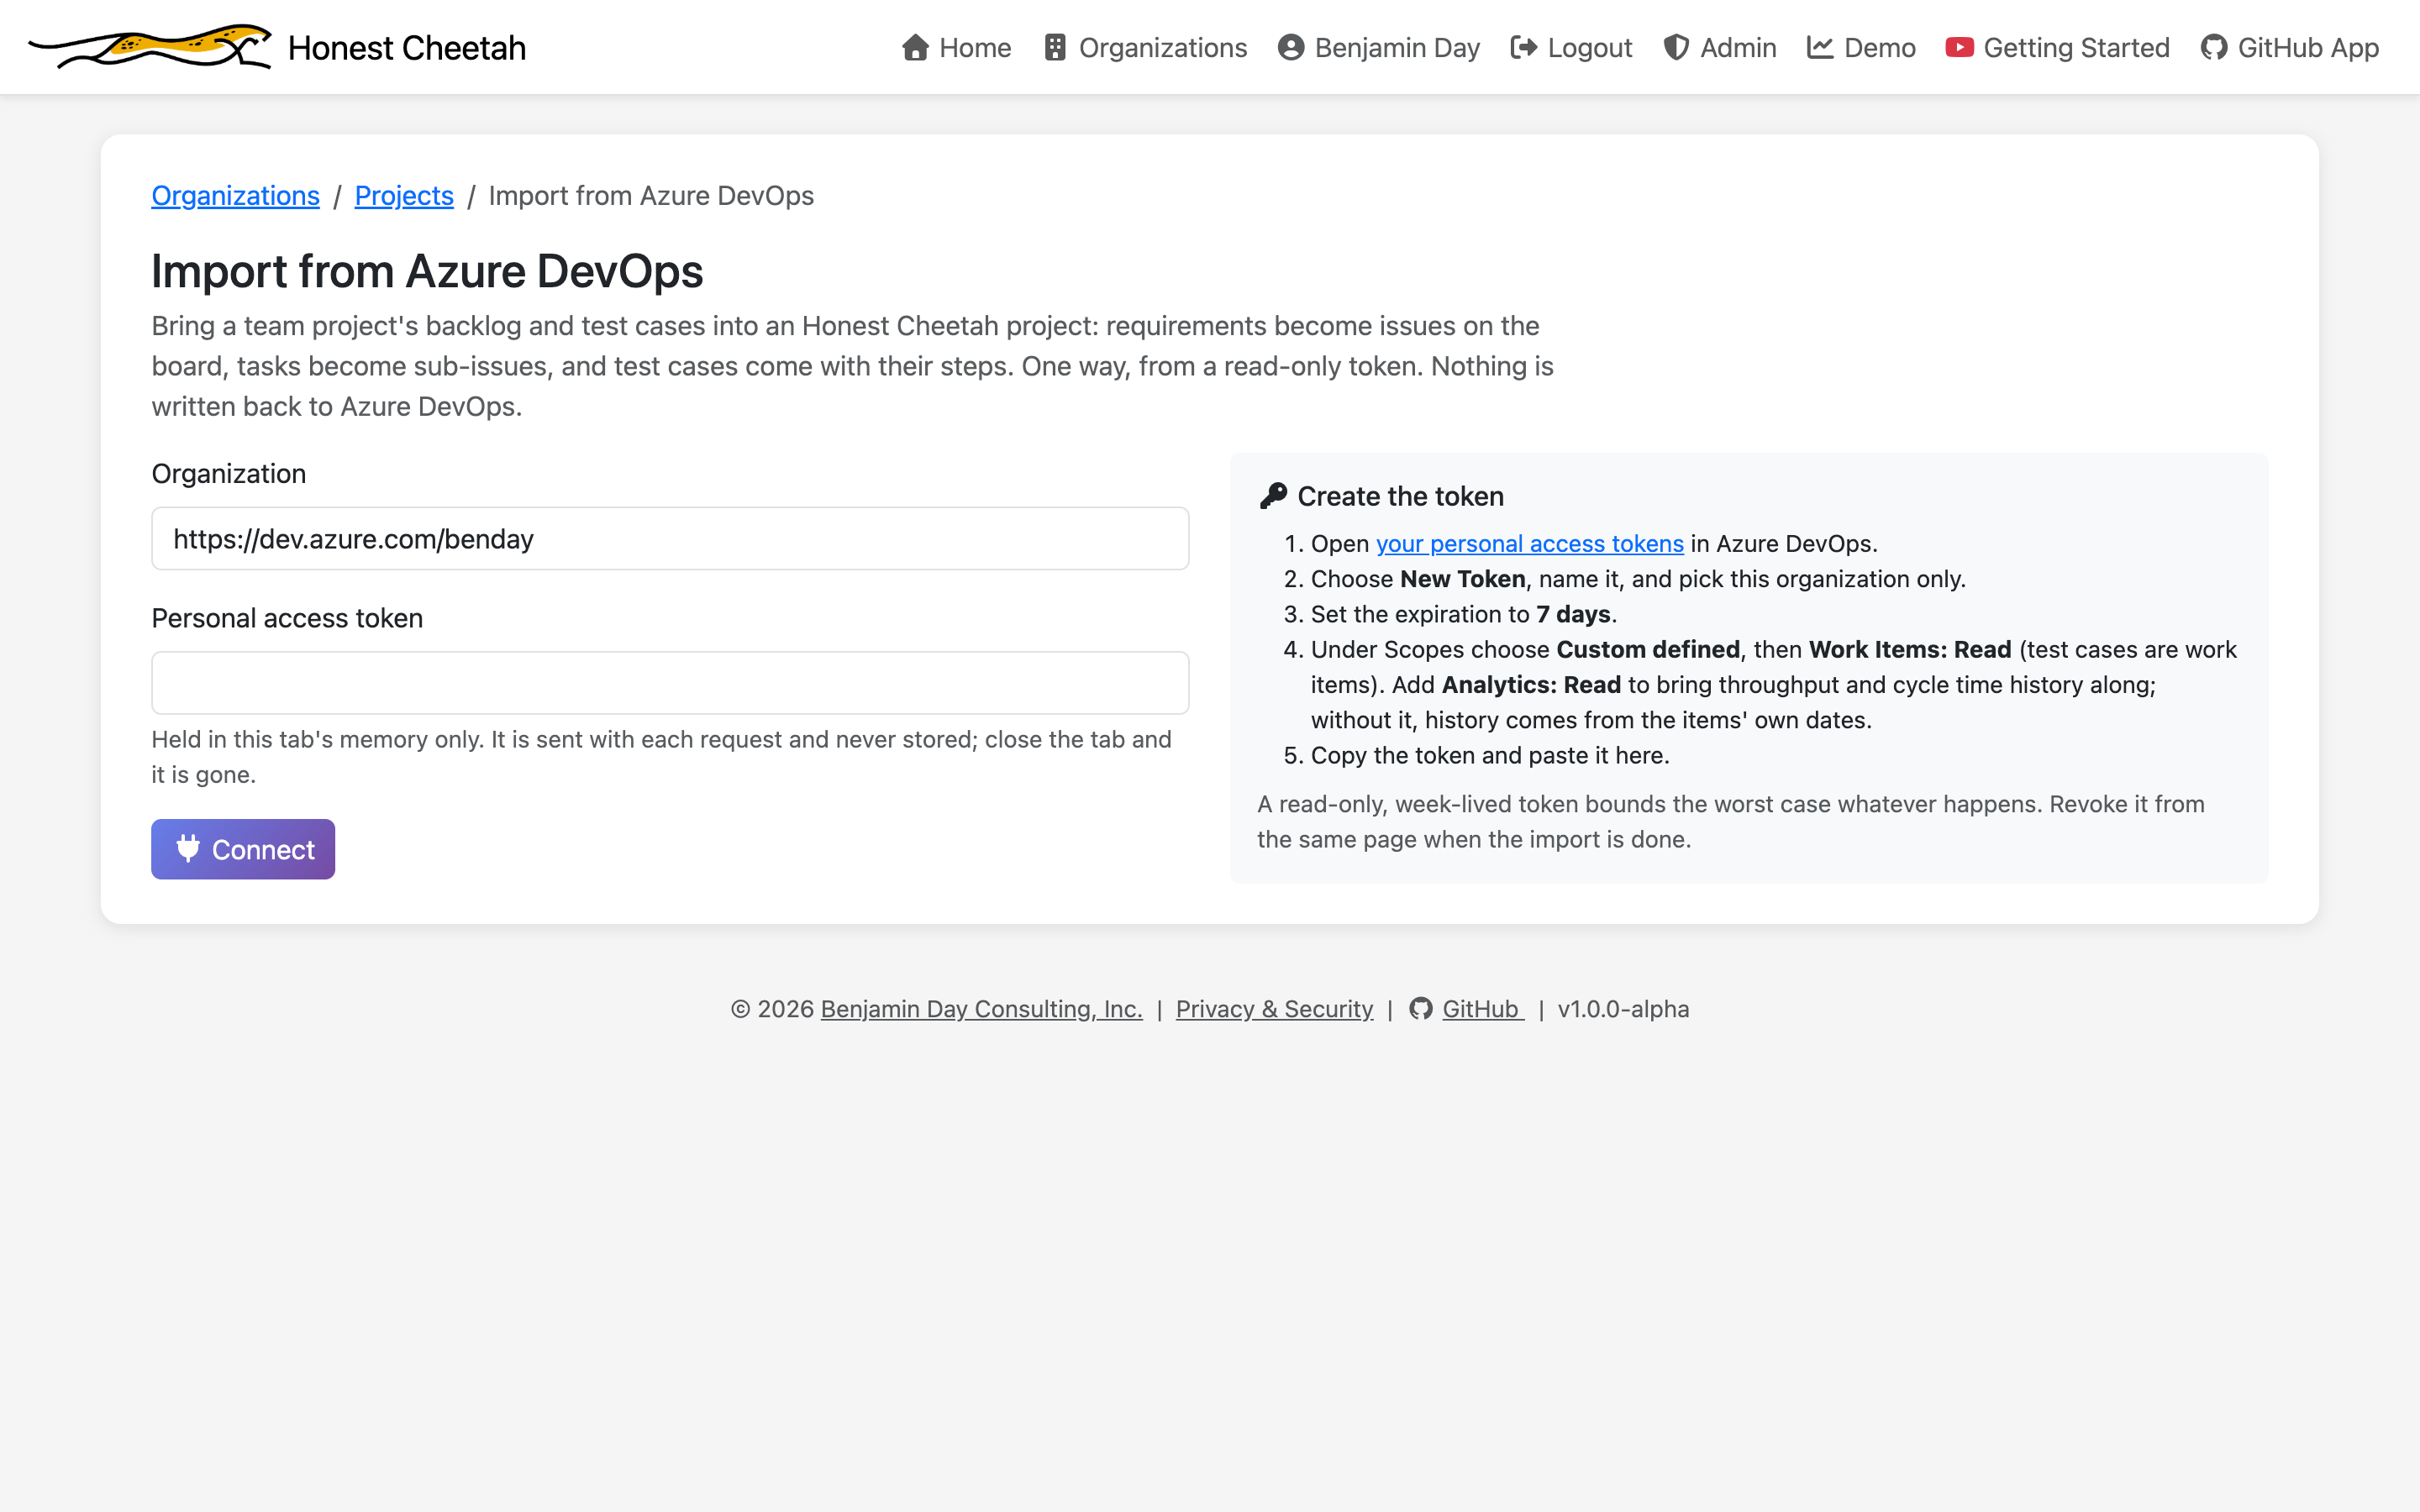Screen dimensions: 2420x1512
Task: Click the GitHub icon beside GitHub App
Action: (2214, 48)
